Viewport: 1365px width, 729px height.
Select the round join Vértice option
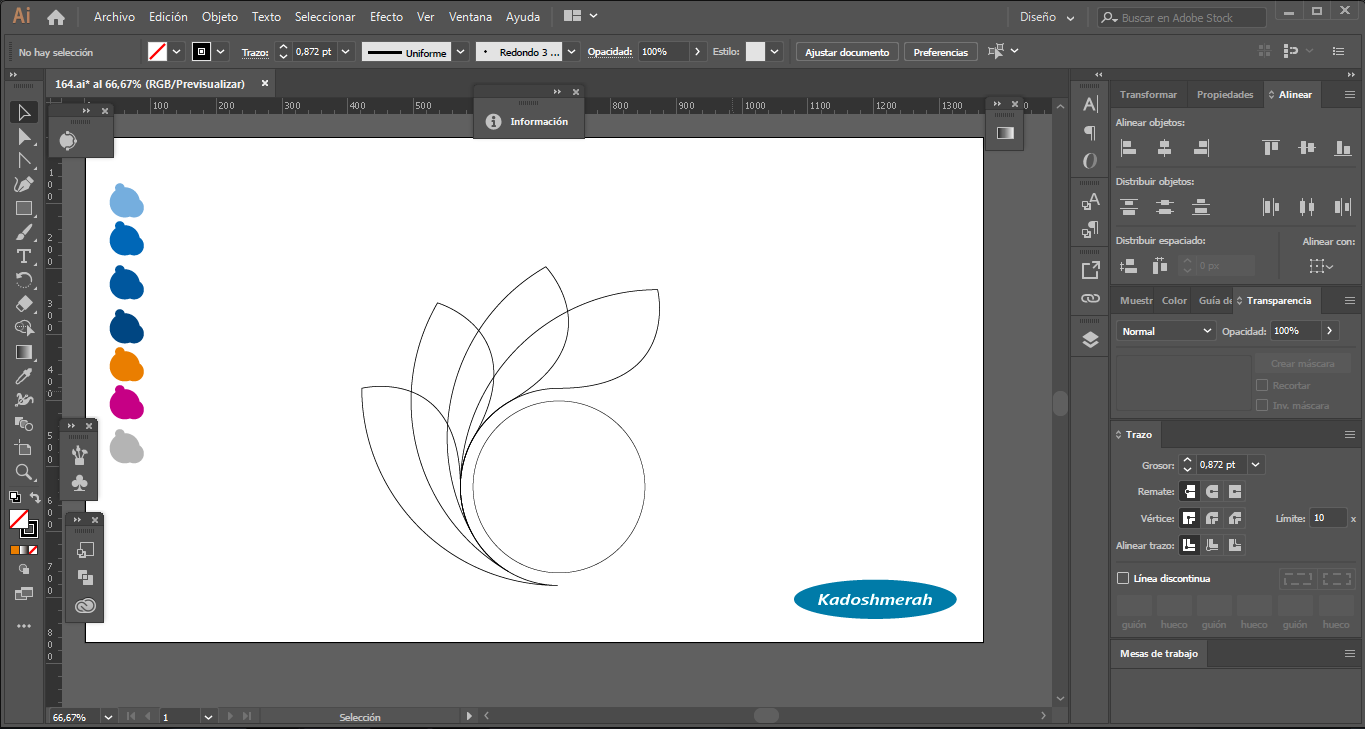coord(1212,518)
